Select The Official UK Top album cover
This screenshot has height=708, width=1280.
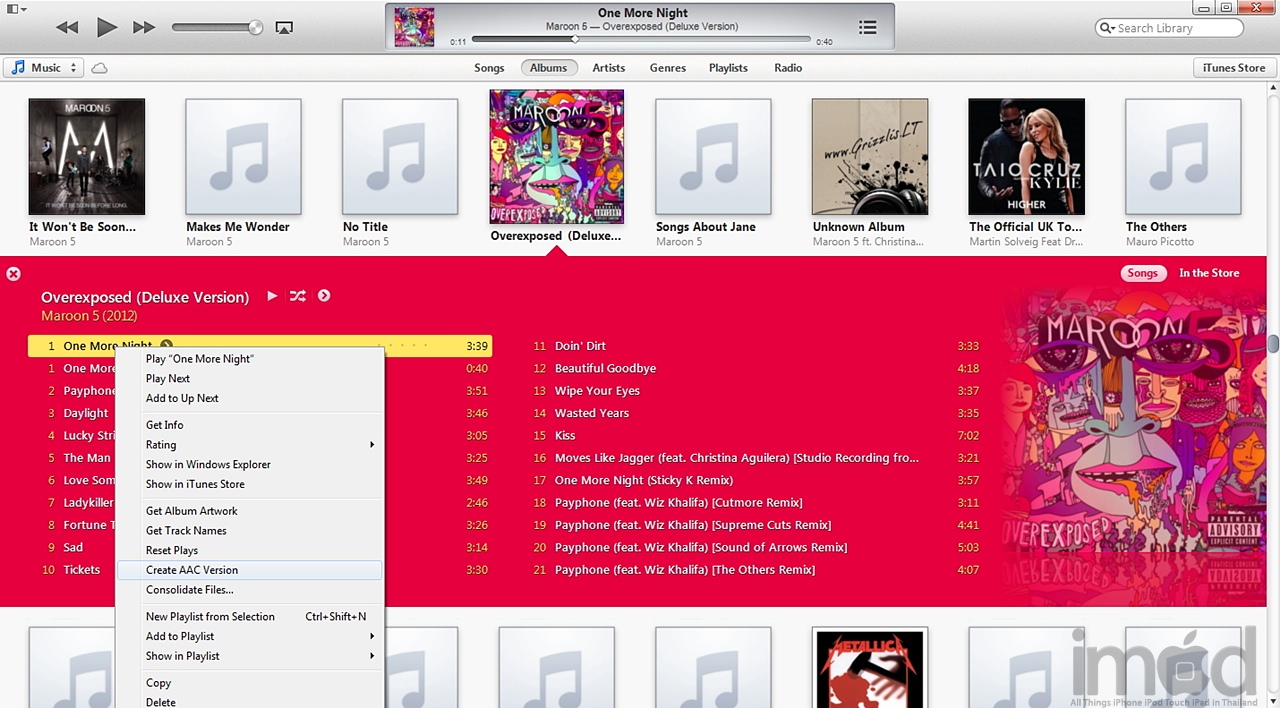click(x=1026, y=156)
